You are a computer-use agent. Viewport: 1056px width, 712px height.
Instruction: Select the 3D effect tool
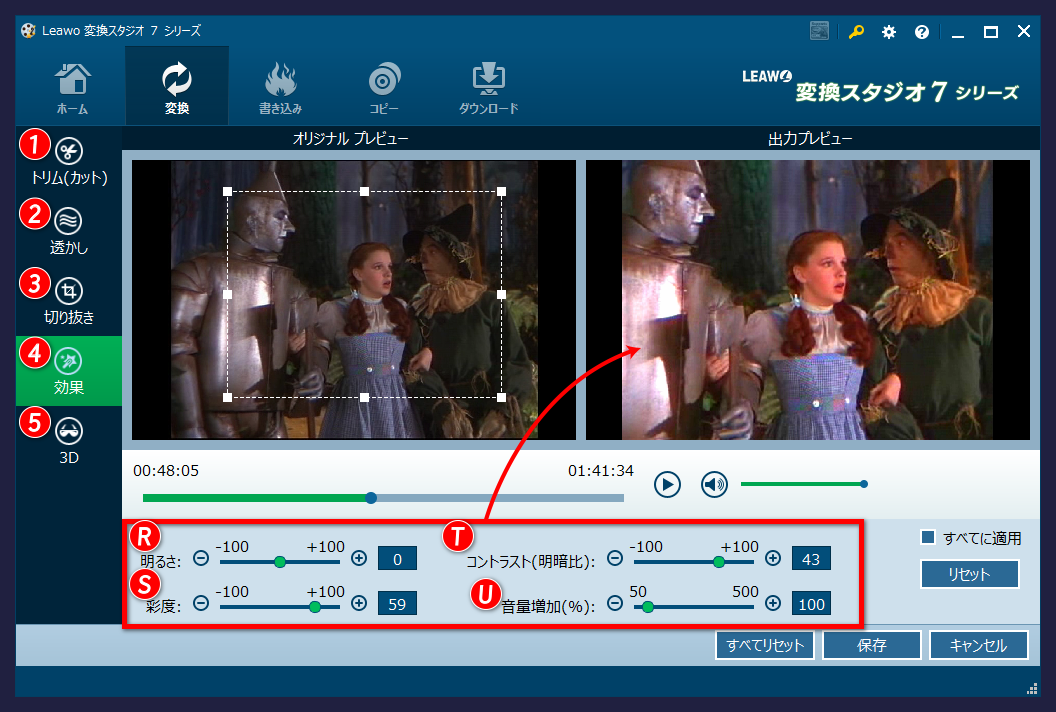coord(68,430)
